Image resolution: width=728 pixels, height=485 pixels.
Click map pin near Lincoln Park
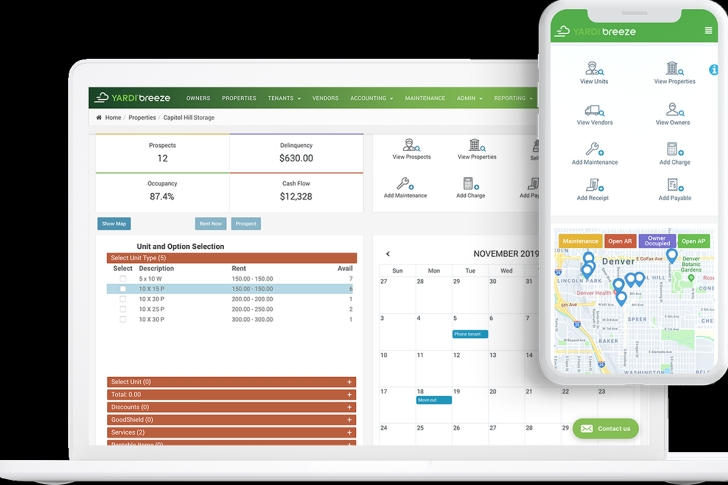tap(587, 271)
